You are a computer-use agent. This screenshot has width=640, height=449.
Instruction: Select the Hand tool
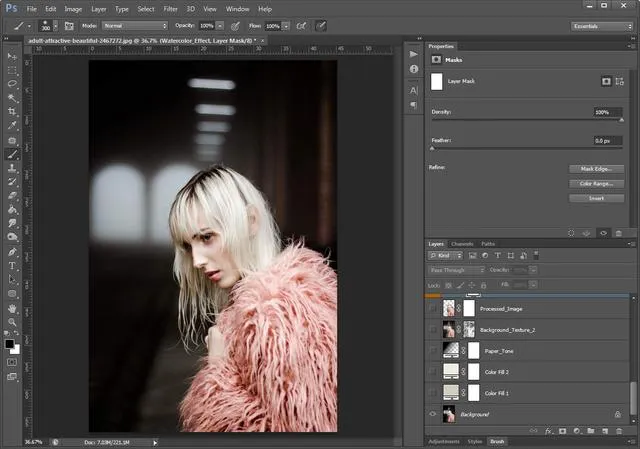[x=12, y=308]
